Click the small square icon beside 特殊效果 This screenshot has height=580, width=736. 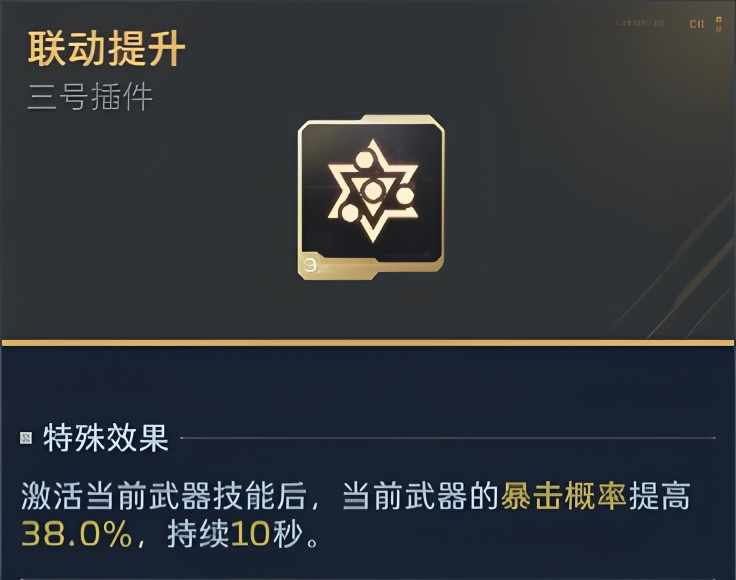click(26, 438)
